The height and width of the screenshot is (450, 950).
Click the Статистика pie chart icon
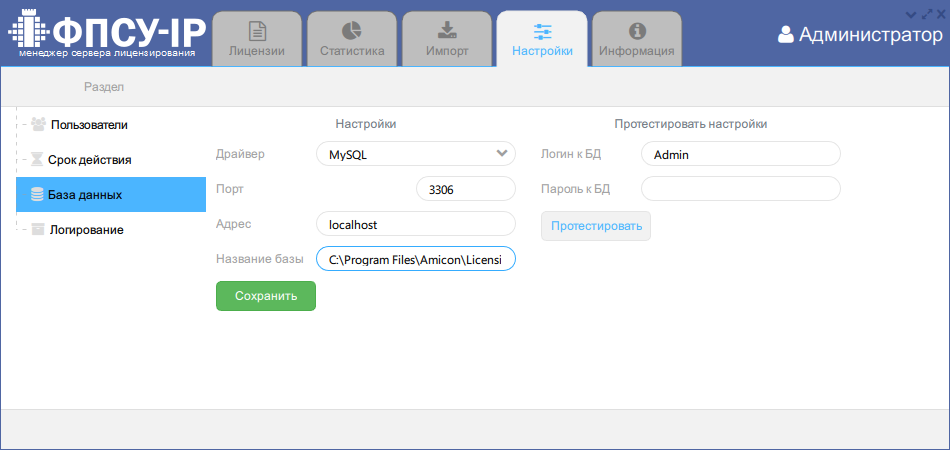pos(352,31)
